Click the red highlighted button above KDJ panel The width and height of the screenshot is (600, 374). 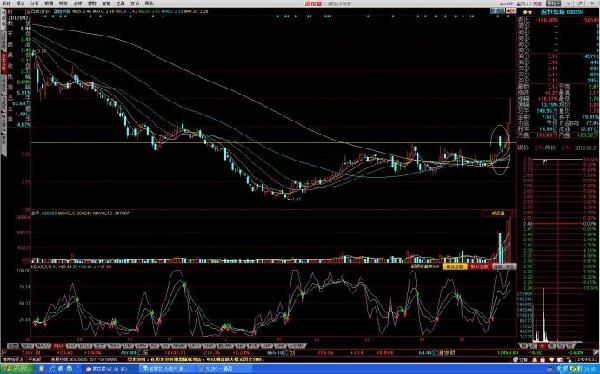(479, 266)
